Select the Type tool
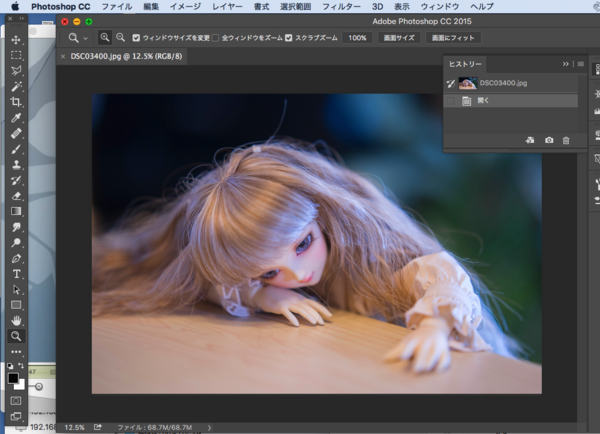Viewport: 600px width, 434px height. point(16,274)
